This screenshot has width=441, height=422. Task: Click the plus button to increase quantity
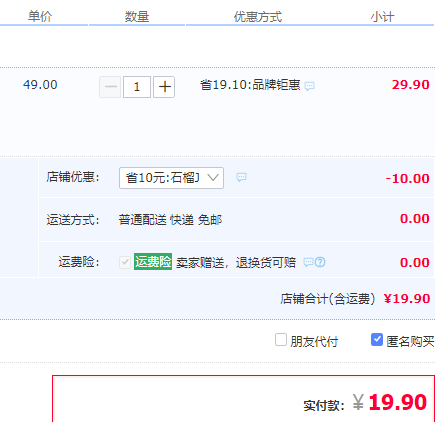pos(164,87)
